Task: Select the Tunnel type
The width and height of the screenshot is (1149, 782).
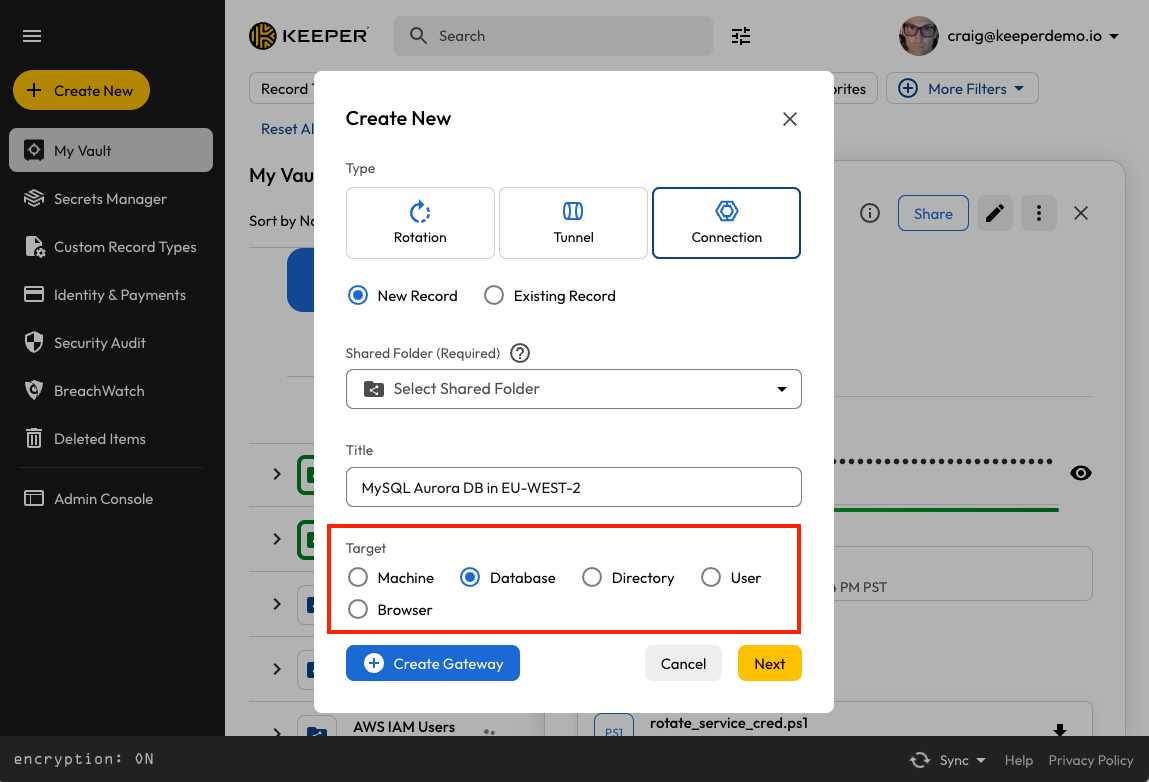Action: (x=573, y=223)
